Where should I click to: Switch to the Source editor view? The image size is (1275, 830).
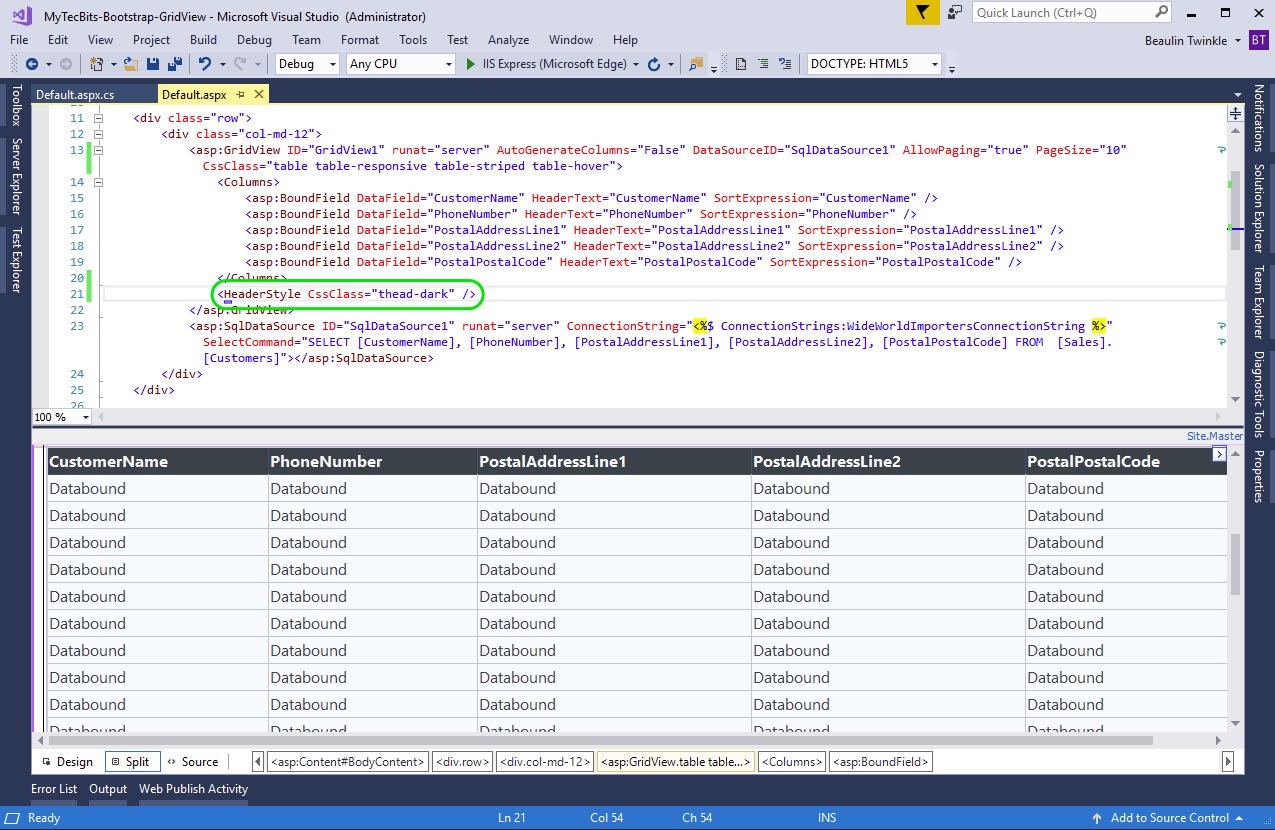click(193, 761)
